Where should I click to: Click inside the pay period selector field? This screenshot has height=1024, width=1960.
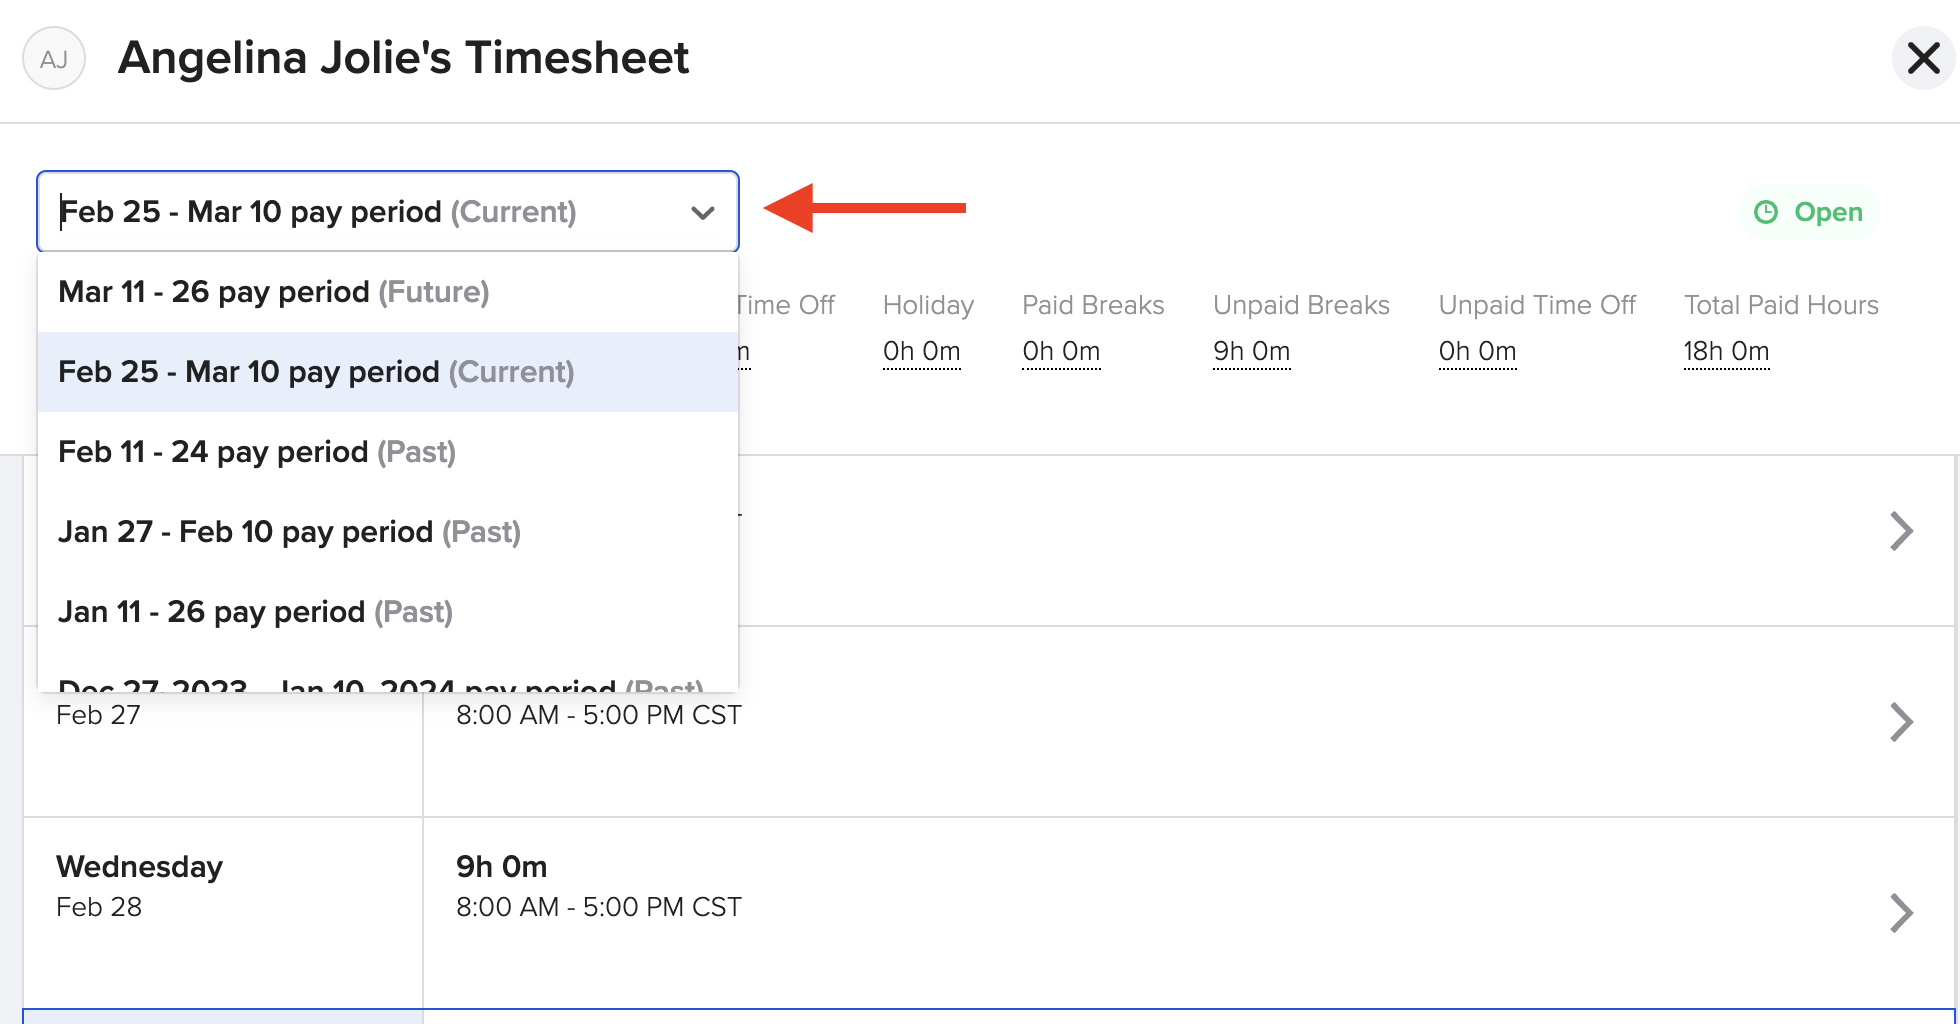(x=300, y=211)
